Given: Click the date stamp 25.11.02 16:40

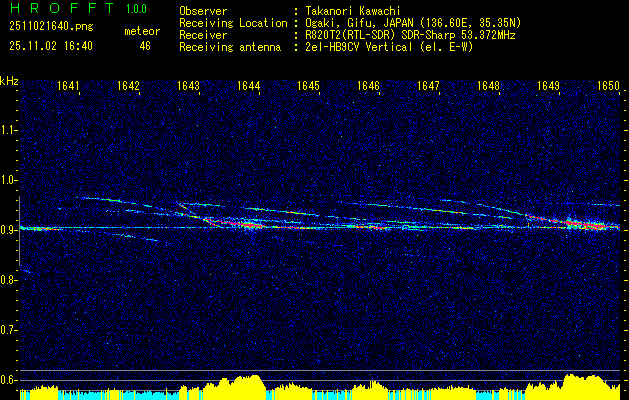Looking at the screenshot, I should (51, 46).
